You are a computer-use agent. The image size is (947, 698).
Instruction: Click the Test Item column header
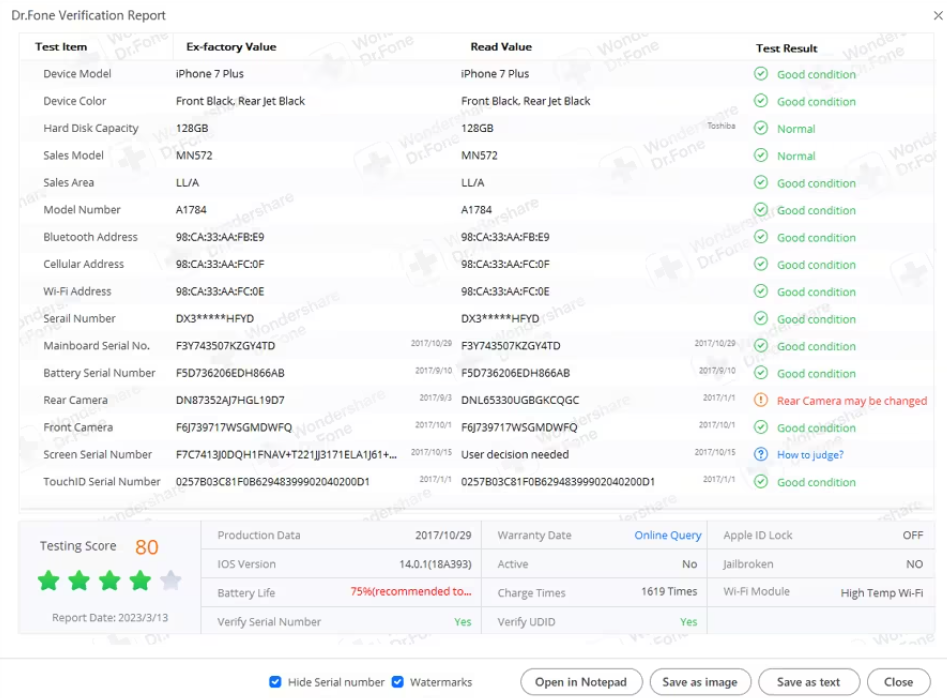61,46
